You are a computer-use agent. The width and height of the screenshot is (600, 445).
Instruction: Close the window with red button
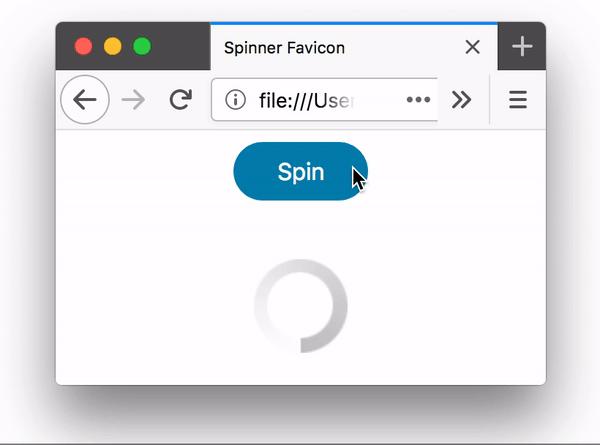[83, 47]
